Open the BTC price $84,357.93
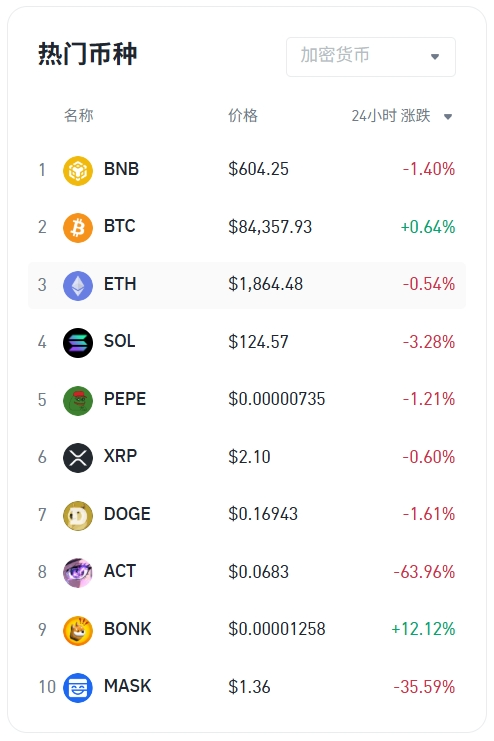 (270, 227)
